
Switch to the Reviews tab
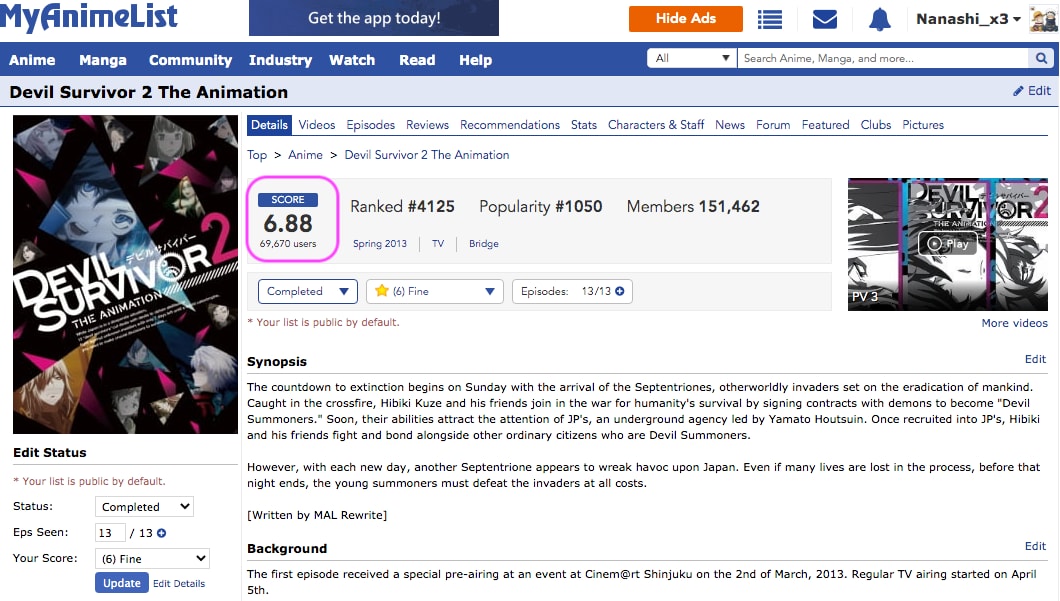tap(427, 125)
